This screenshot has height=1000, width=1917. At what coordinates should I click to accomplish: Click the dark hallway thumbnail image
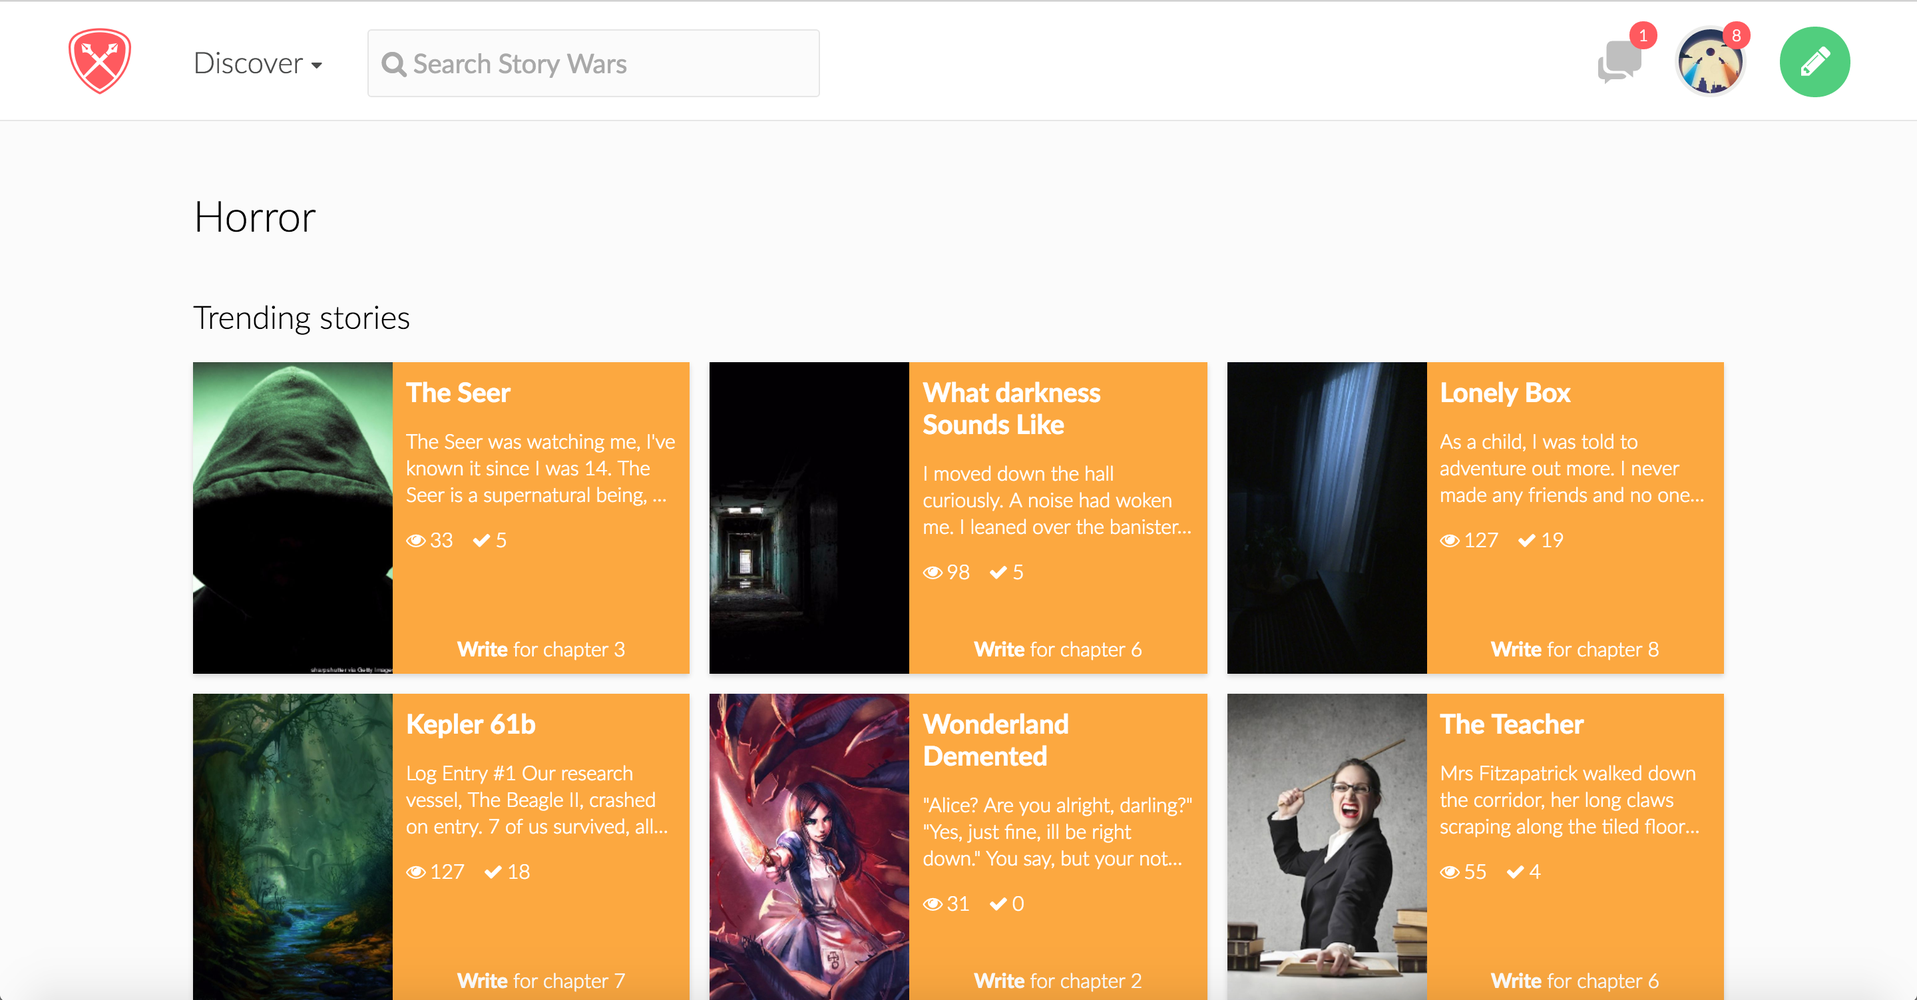(x=809, y=518)
